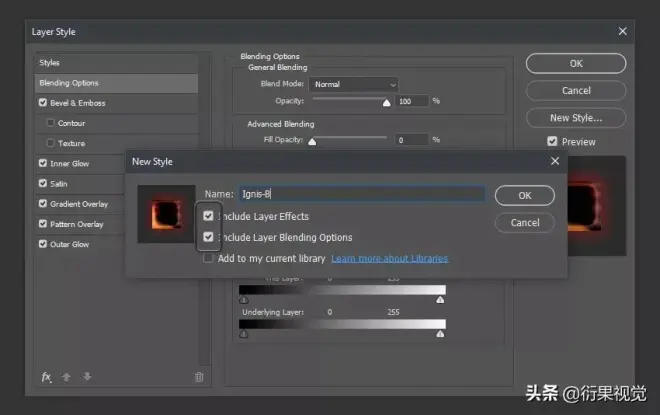Click the Fill Opacity value field
The image size is (660, 415).
[411, 140]
